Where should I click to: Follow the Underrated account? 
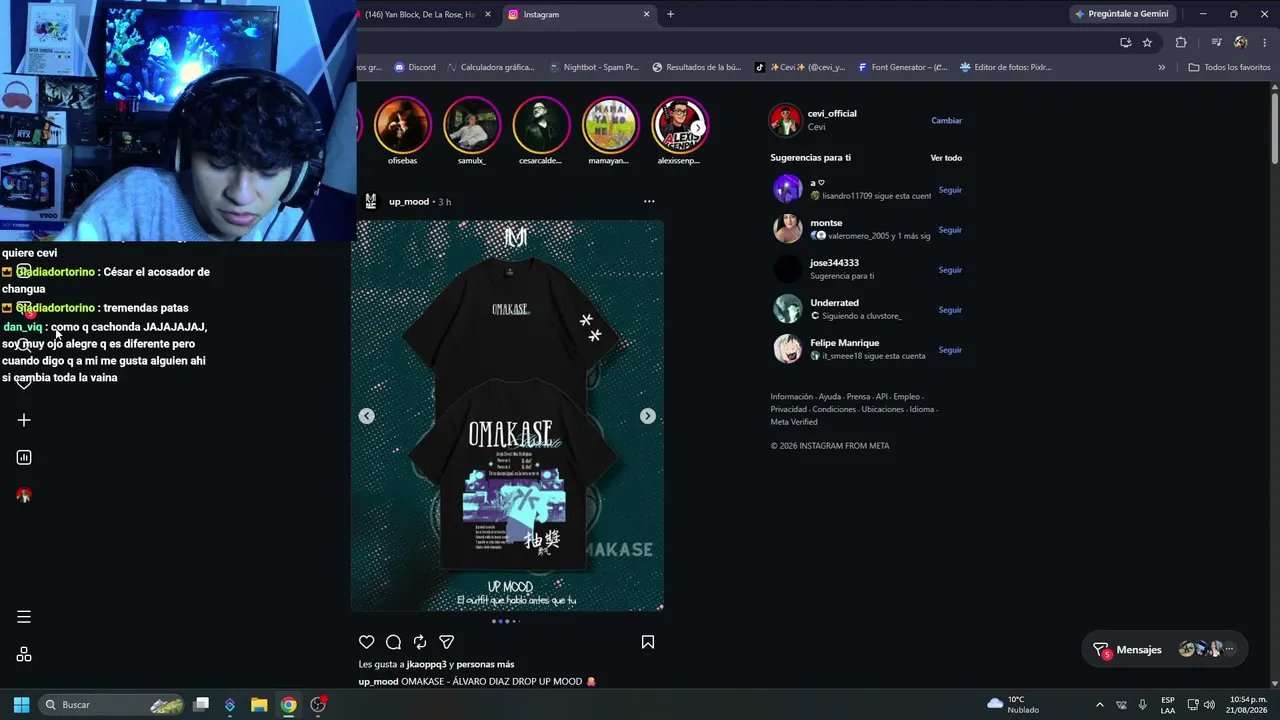[950, 310]
